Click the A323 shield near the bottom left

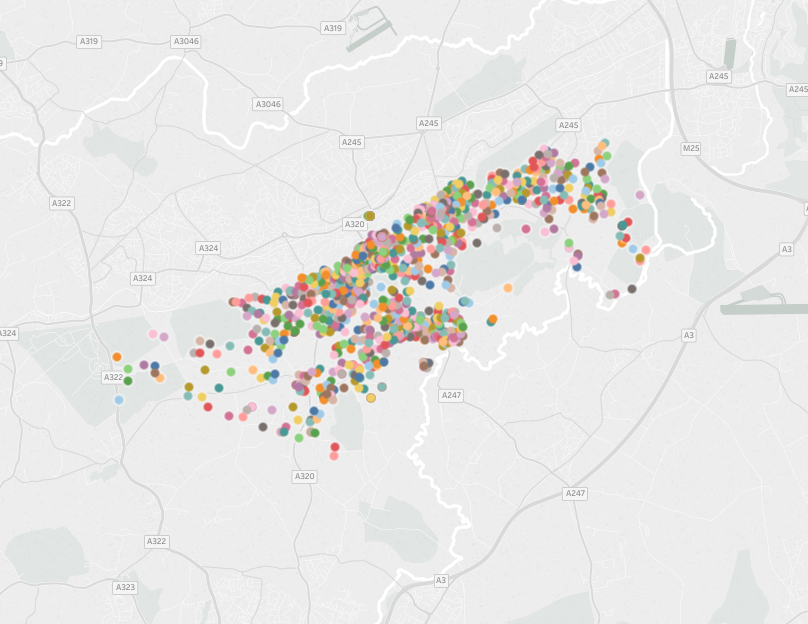[124, 587]
